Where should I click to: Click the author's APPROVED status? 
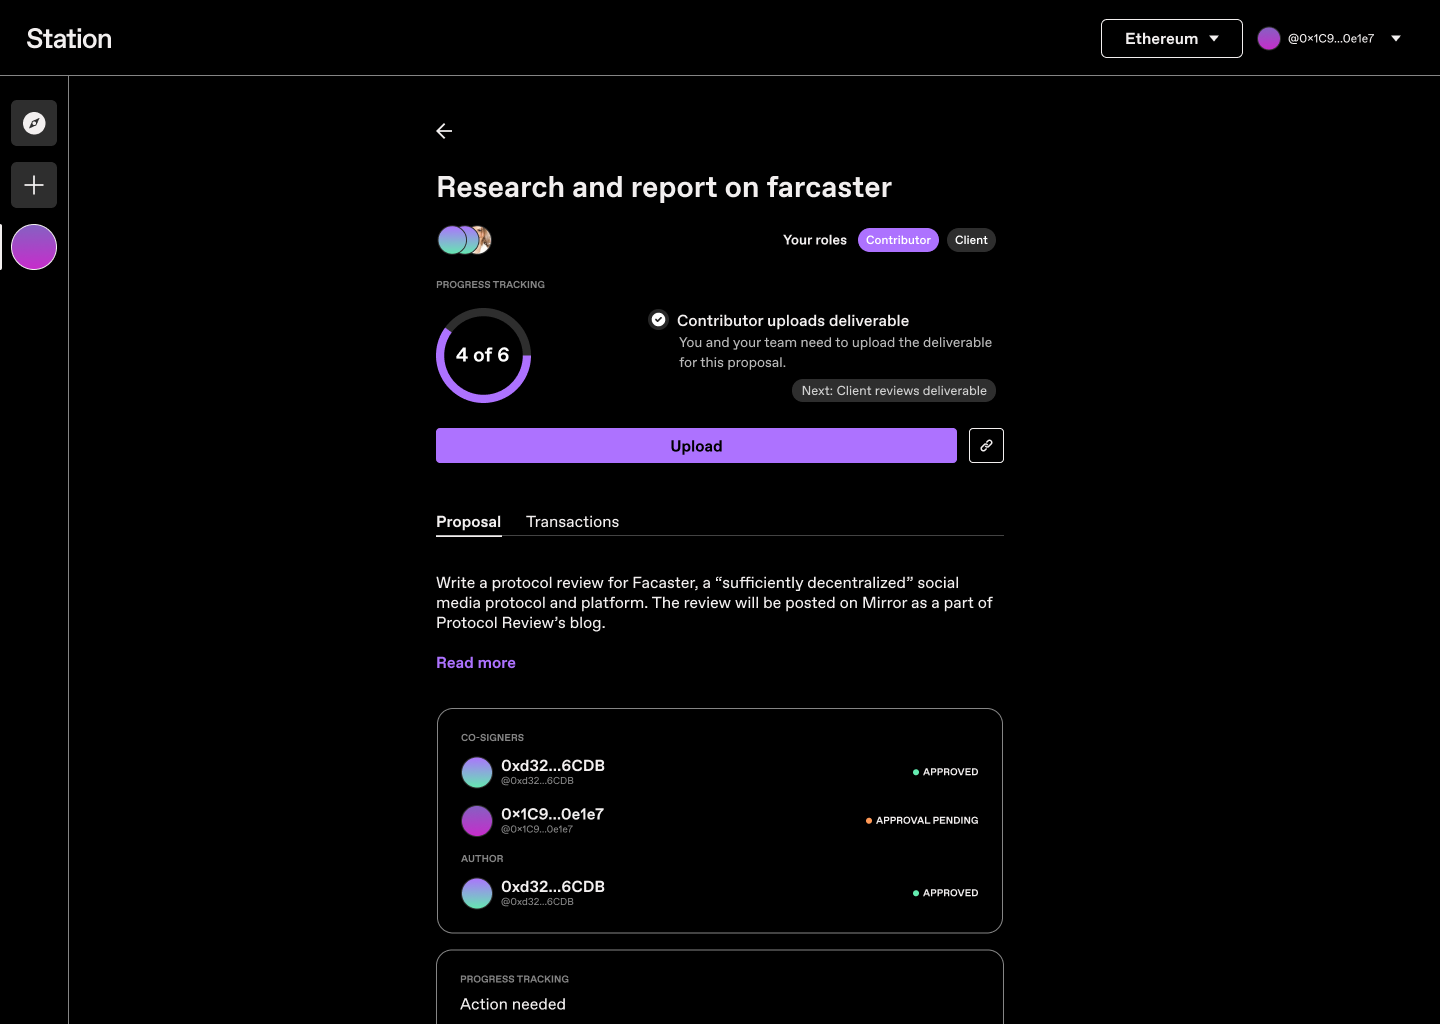pyautogui.click(x=946, y=893)
